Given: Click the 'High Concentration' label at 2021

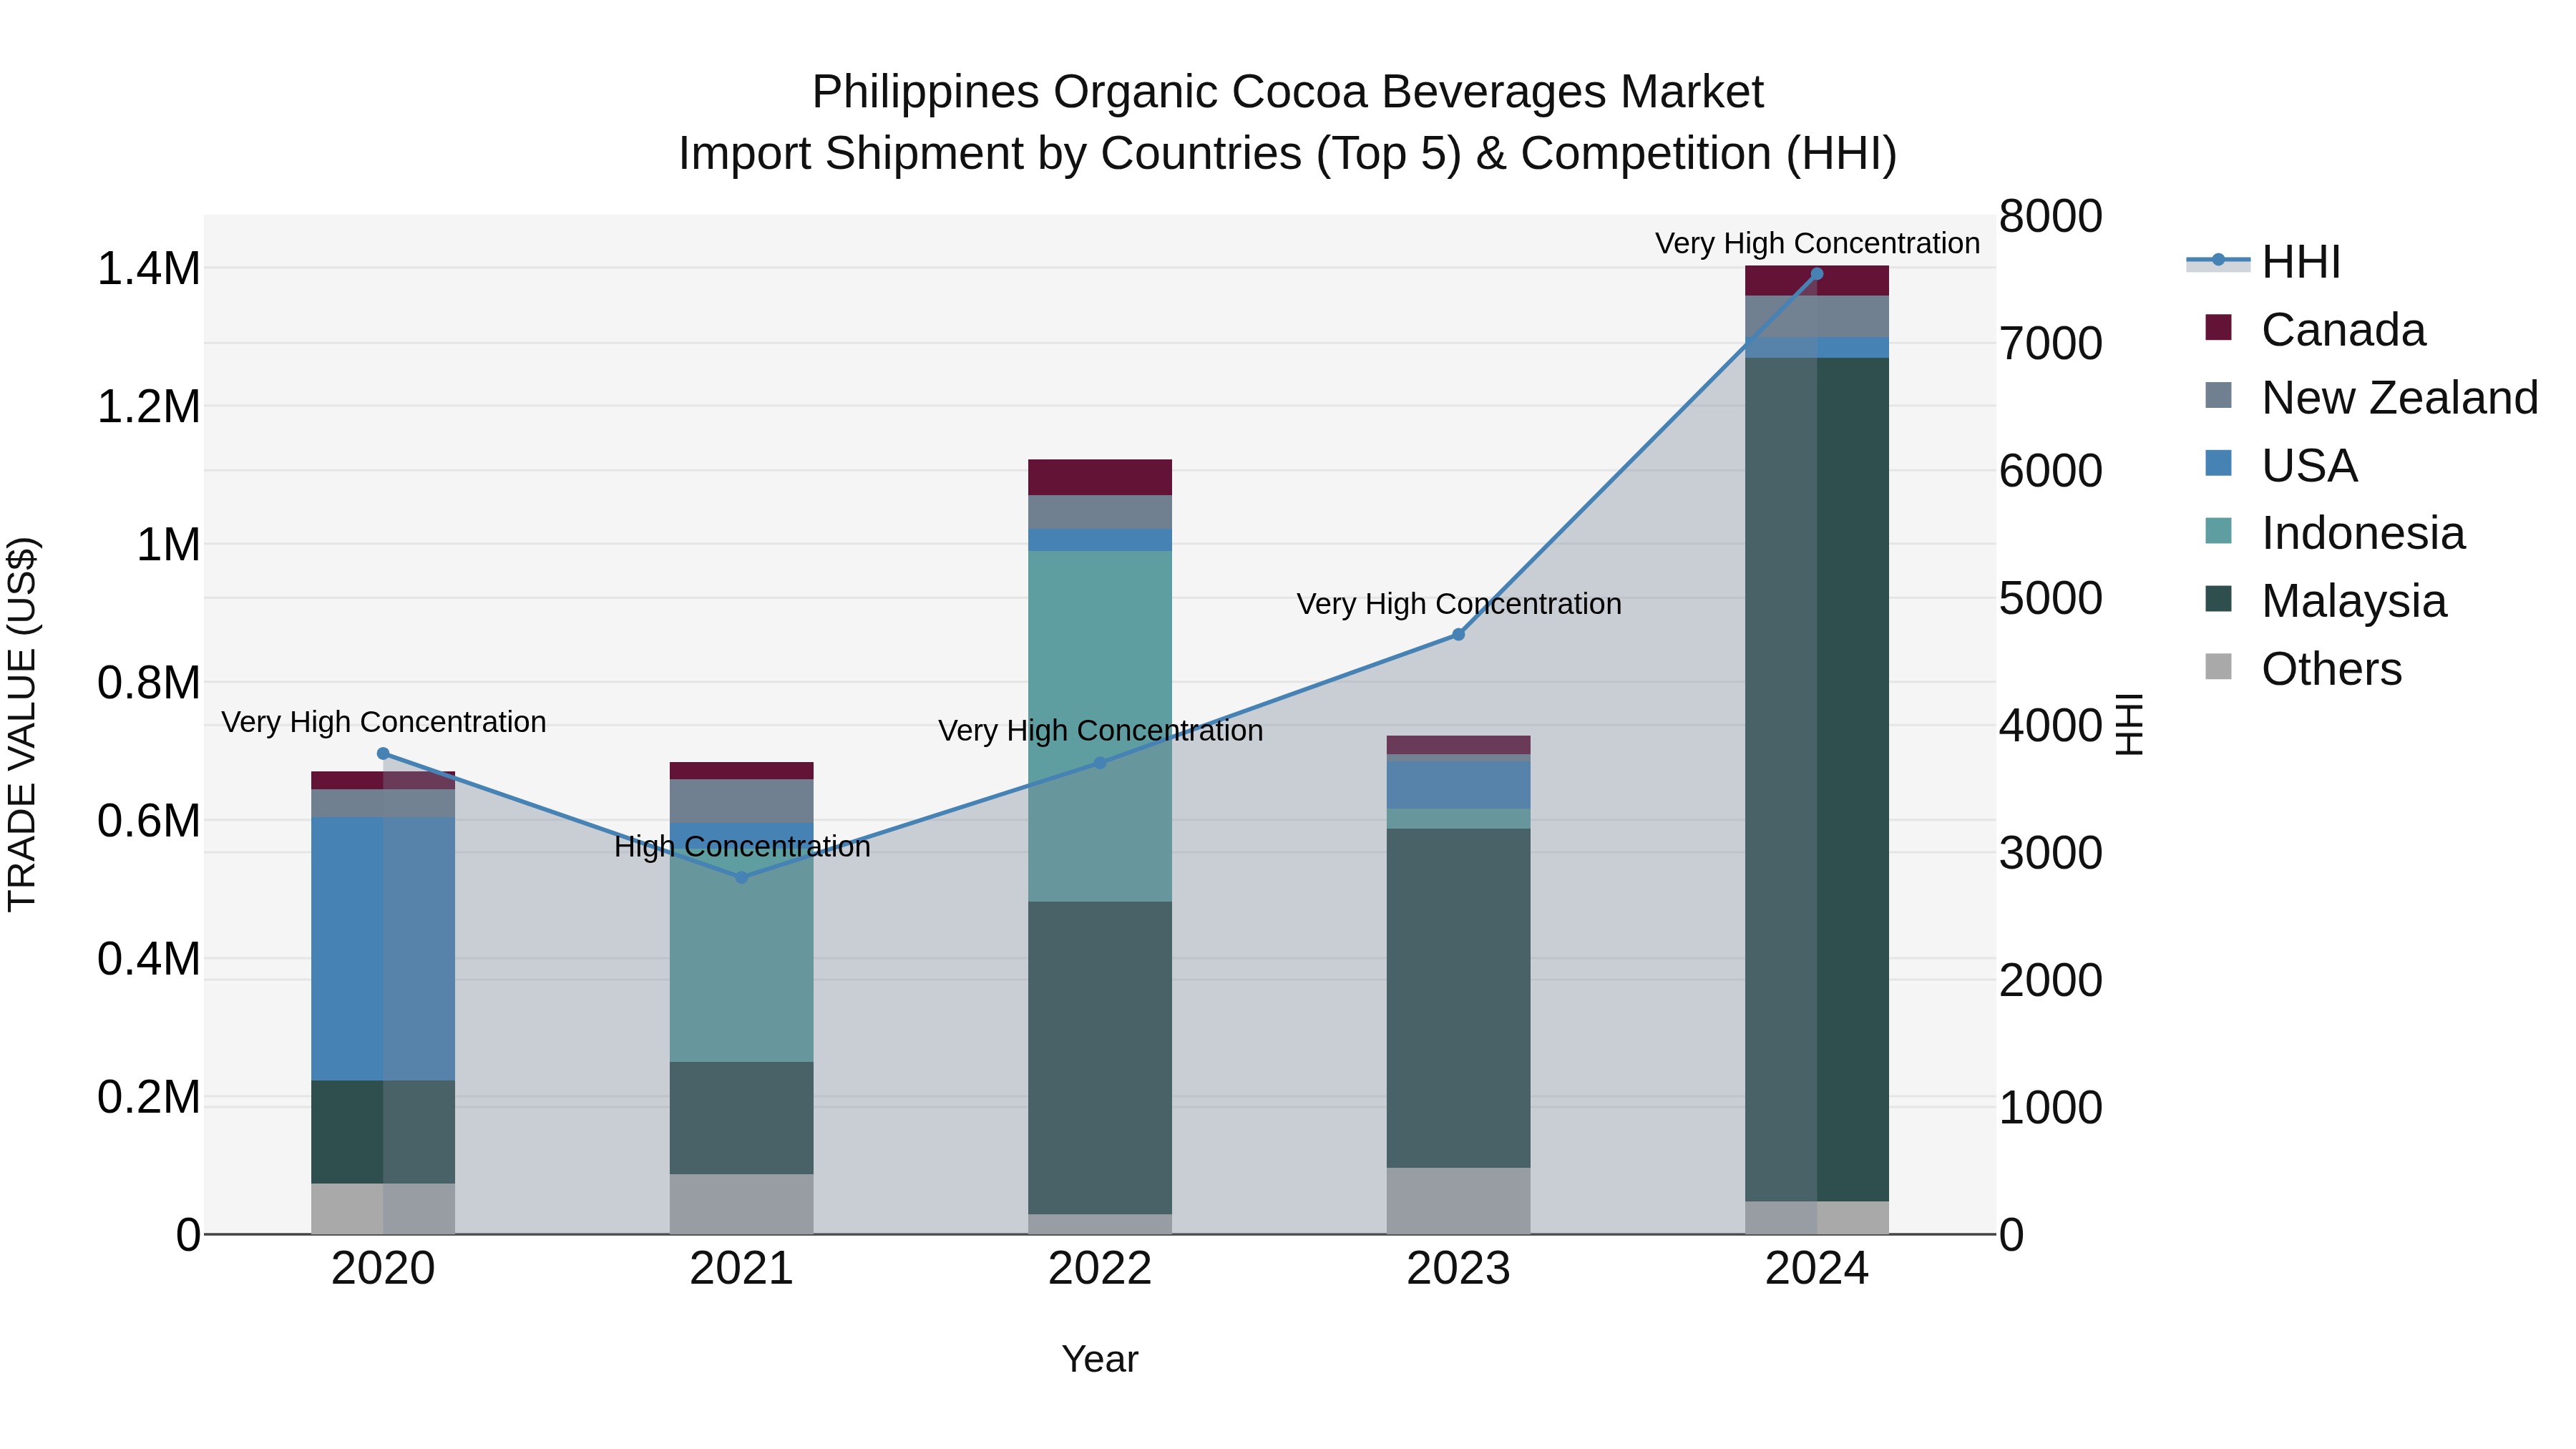Looking at the screenshot, I should [x=742, y=847].
